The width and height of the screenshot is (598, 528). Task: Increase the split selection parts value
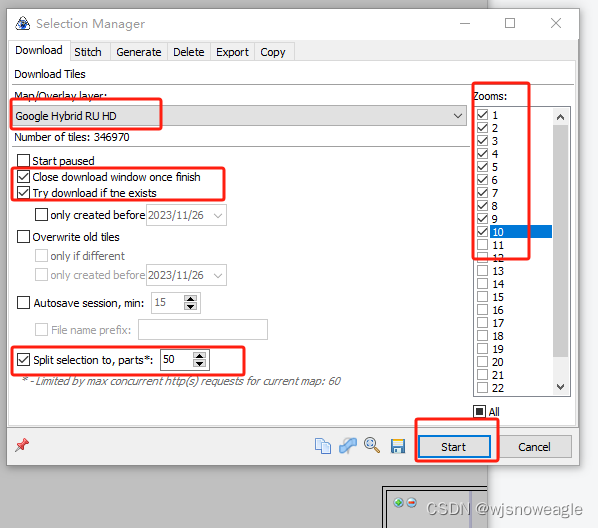(199, 356)
